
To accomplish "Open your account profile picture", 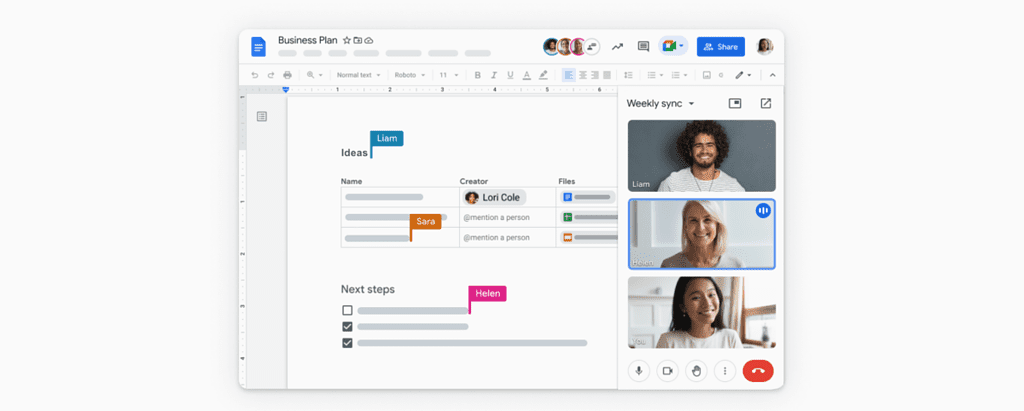I will pos(765,46).
